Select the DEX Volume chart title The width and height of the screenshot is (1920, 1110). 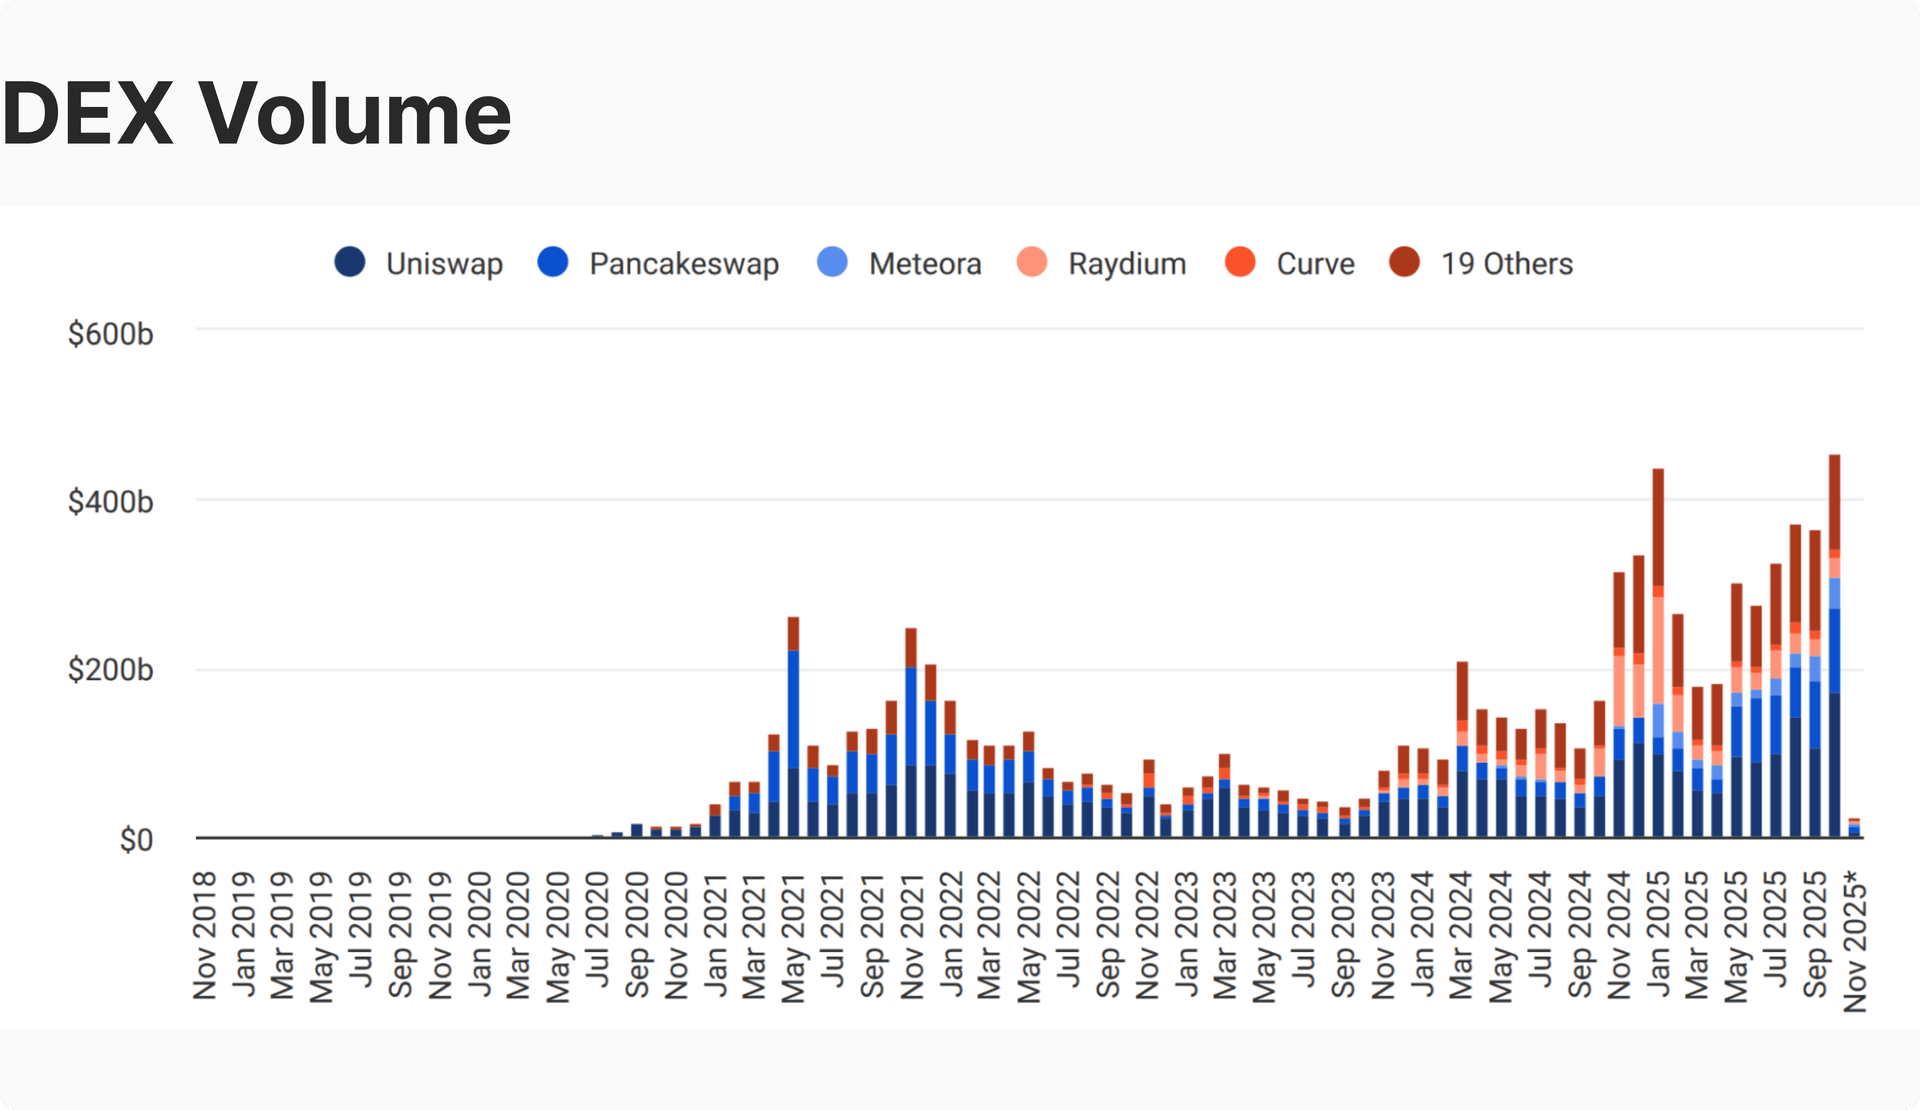pos(255,112)
